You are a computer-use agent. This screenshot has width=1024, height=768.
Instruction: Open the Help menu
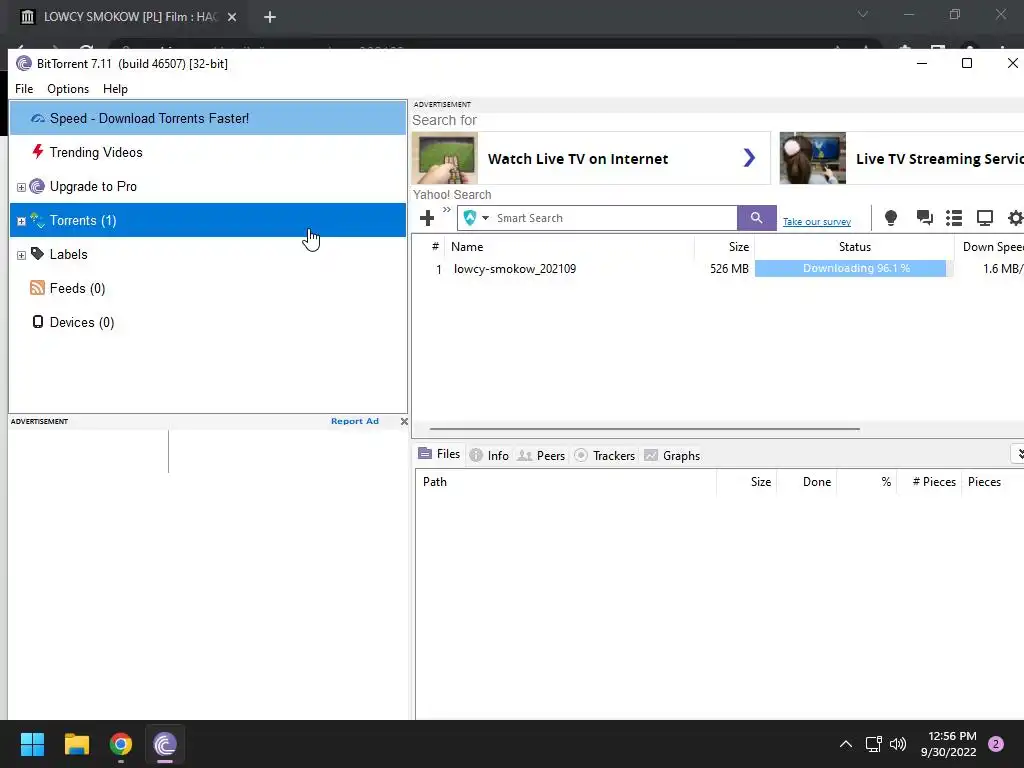[115, 89]
